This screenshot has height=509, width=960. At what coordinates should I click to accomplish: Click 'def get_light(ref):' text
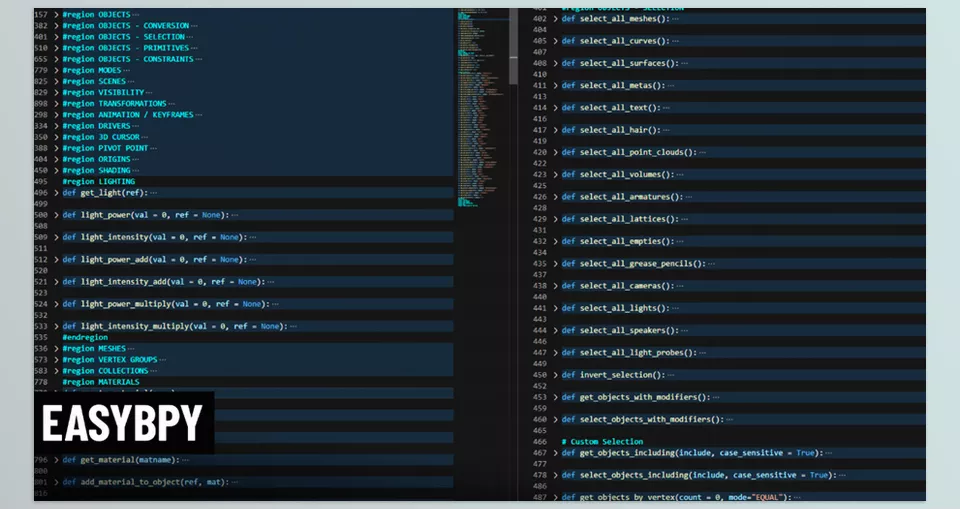[105, 193]
